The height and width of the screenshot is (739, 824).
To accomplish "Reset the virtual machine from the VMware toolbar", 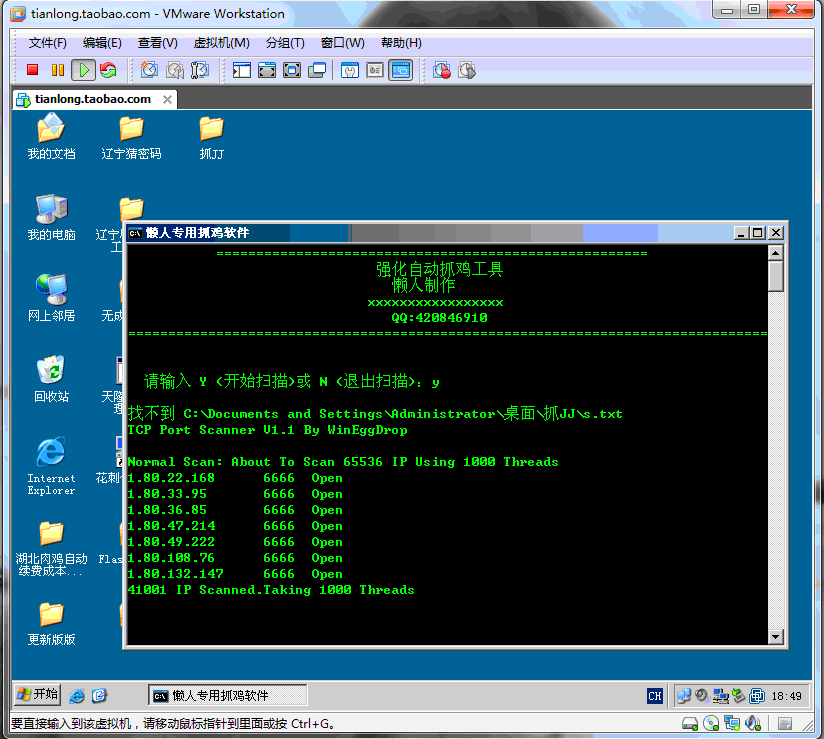I will pos(108,70).
